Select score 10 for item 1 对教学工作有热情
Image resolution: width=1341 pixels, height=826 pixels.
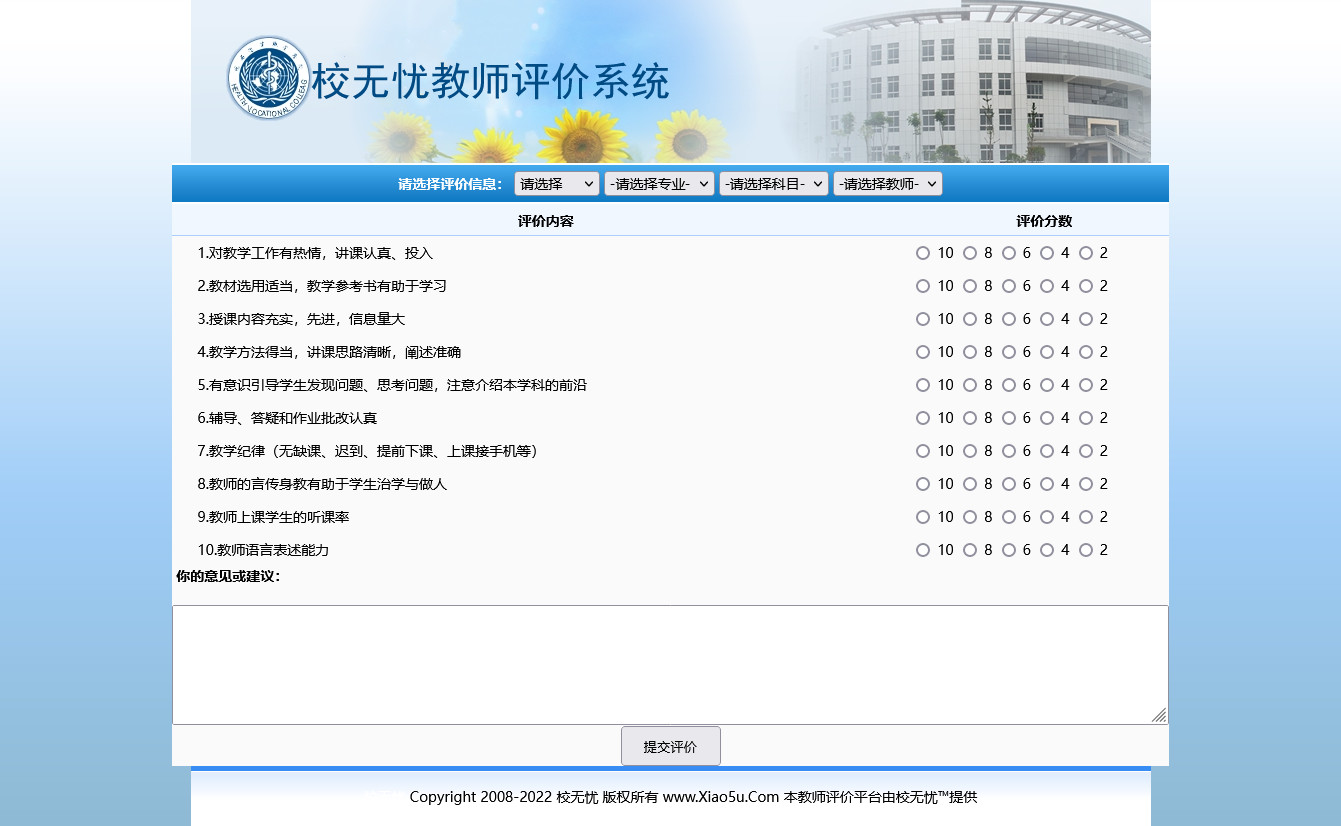click(x=923, y=253)
